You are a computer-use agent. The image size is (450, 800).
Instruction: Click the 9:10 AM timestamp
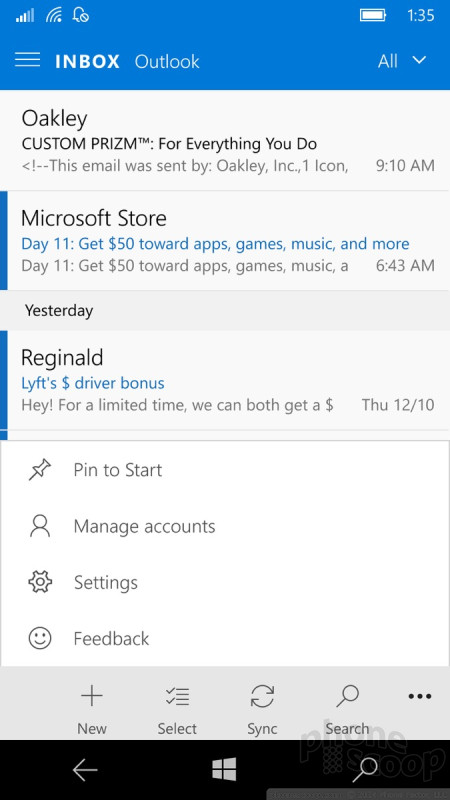point(405,166)
